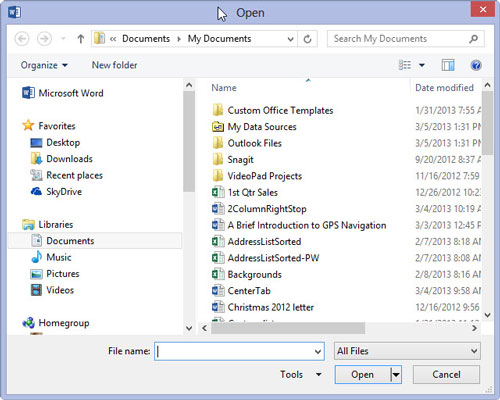Click the file list vertical scrollbar thumb
Screen dimensions: 500x400
point(487,123)
